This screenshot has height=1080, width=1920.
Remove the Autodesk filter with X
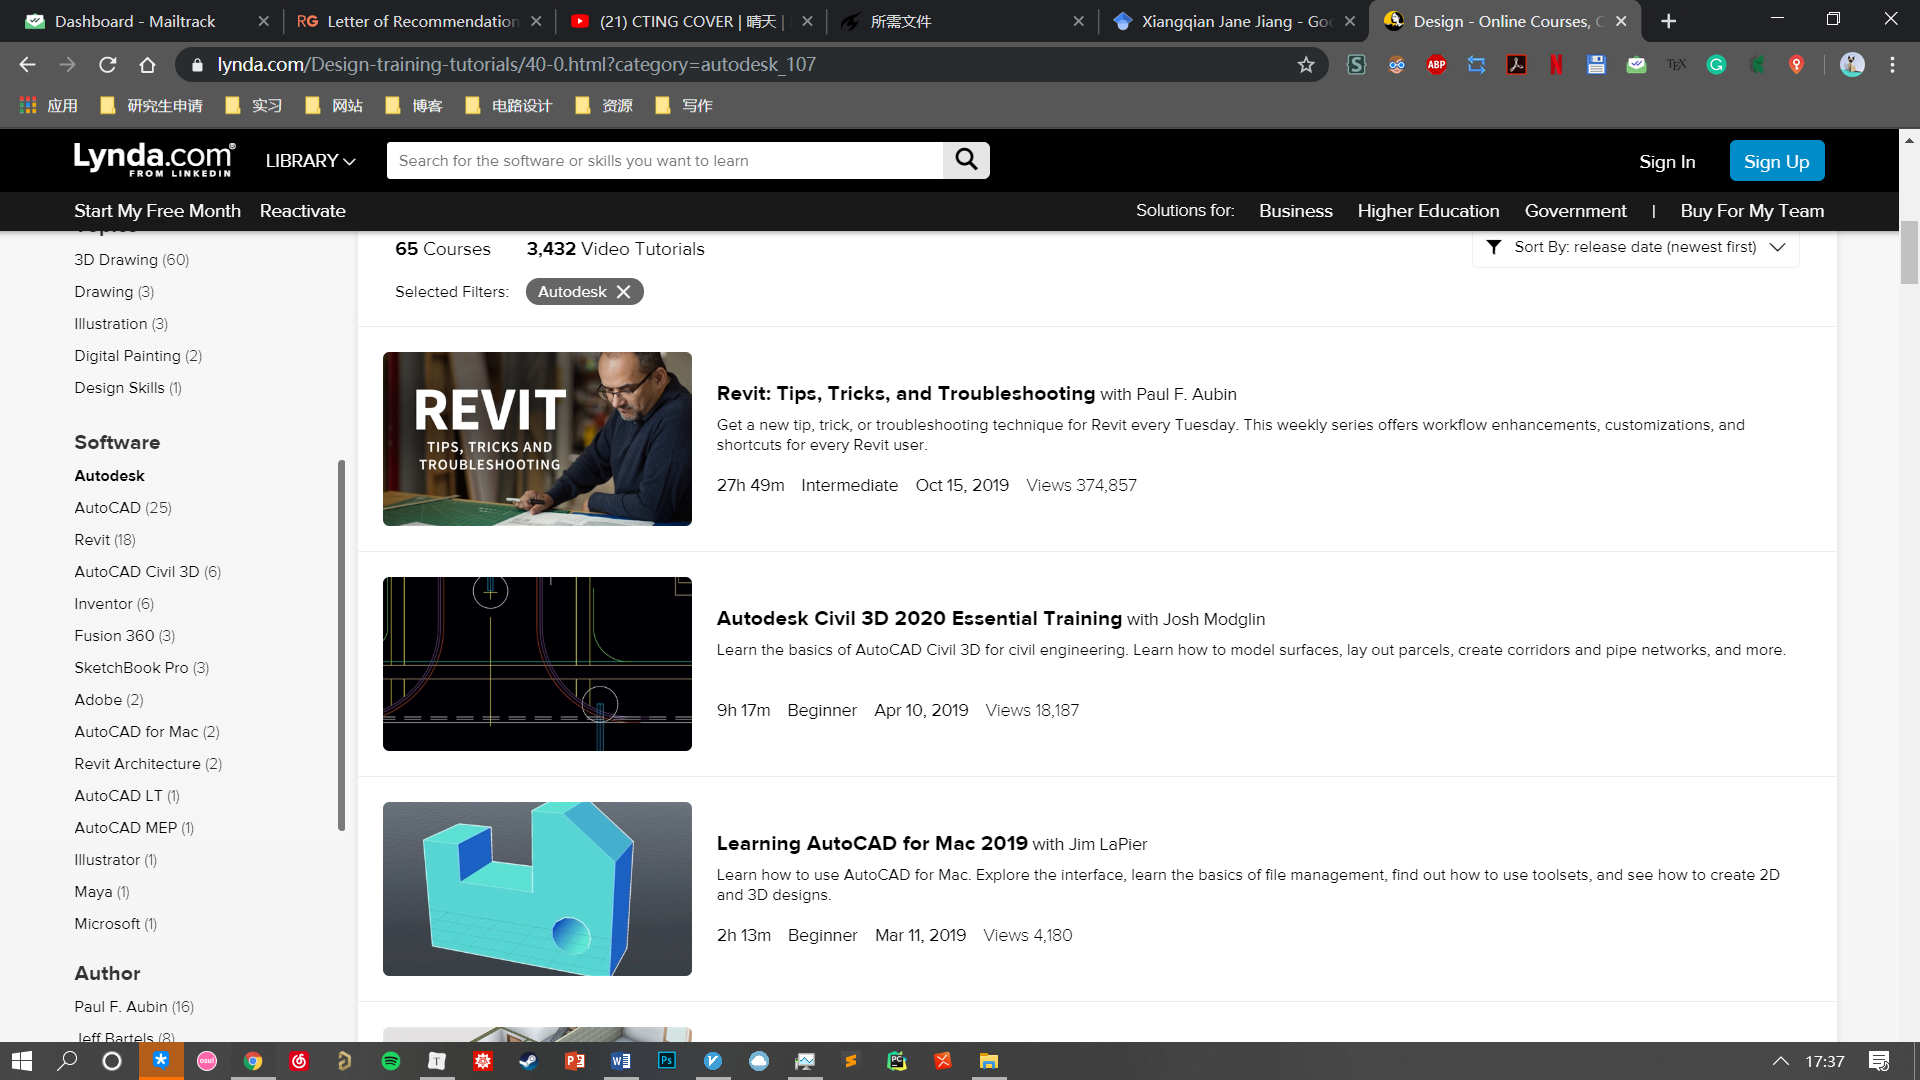point(623,292)
